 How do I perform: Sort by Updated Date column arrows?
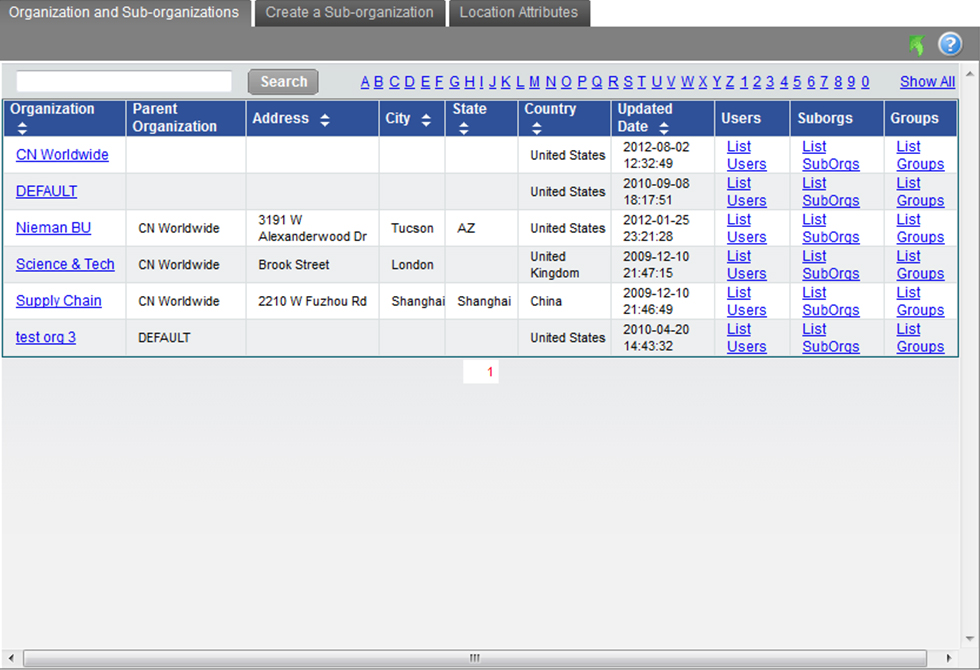pos(661,128)
